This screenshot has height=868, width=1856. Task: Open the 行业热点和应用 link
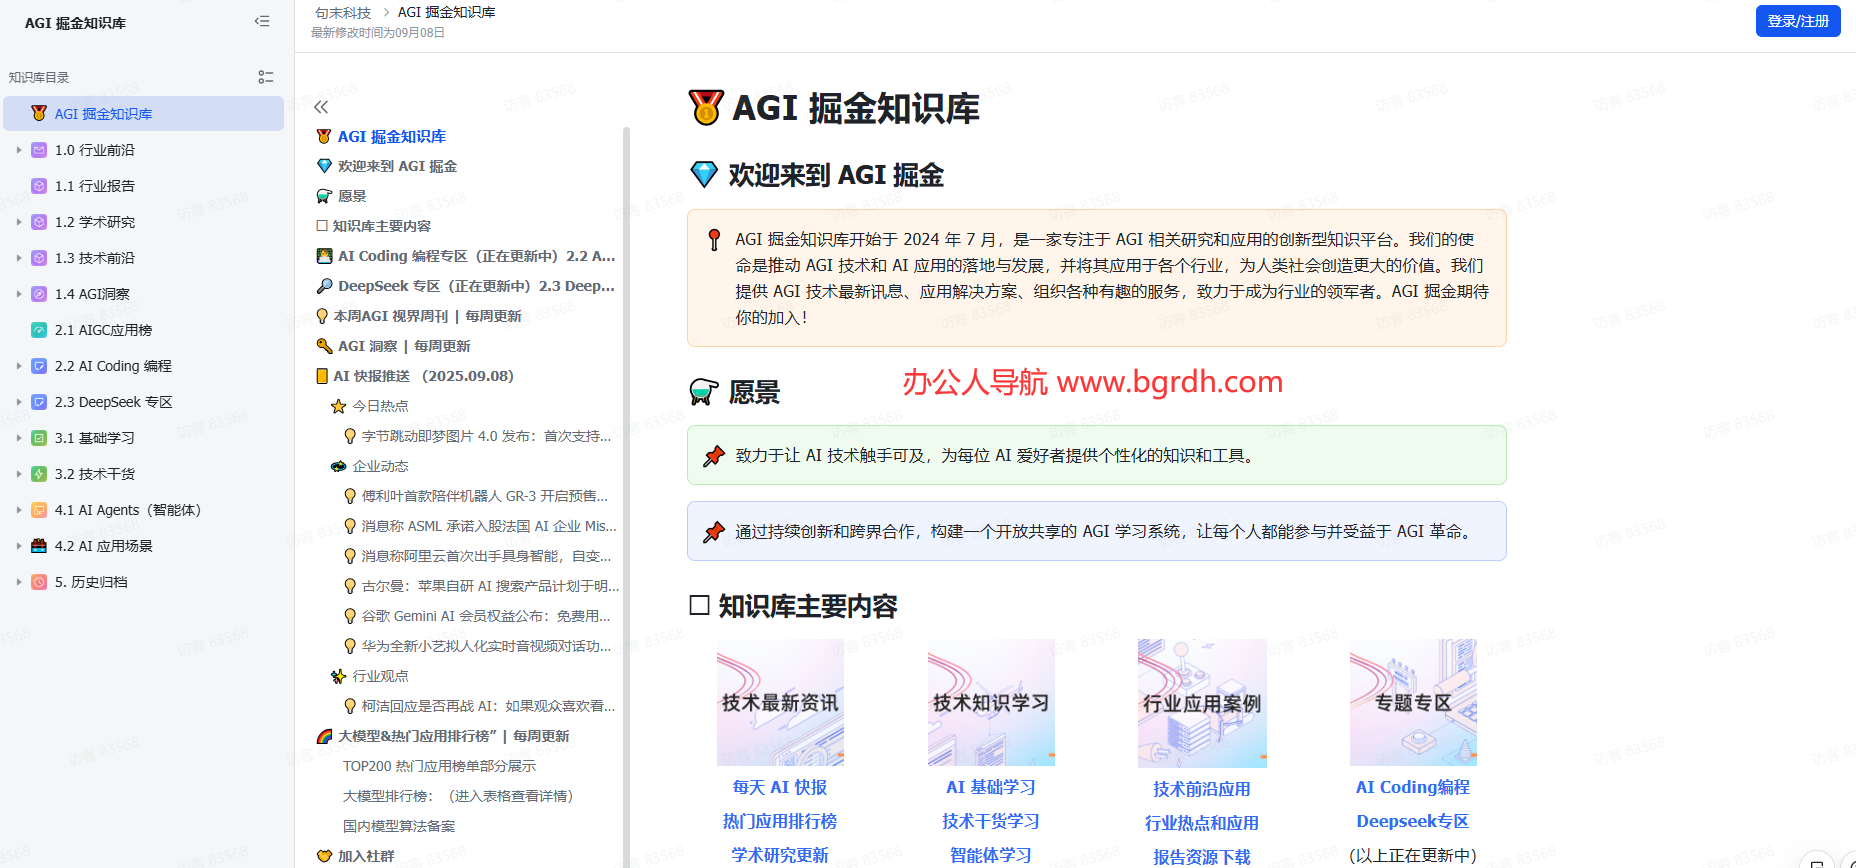point(1202,824)
